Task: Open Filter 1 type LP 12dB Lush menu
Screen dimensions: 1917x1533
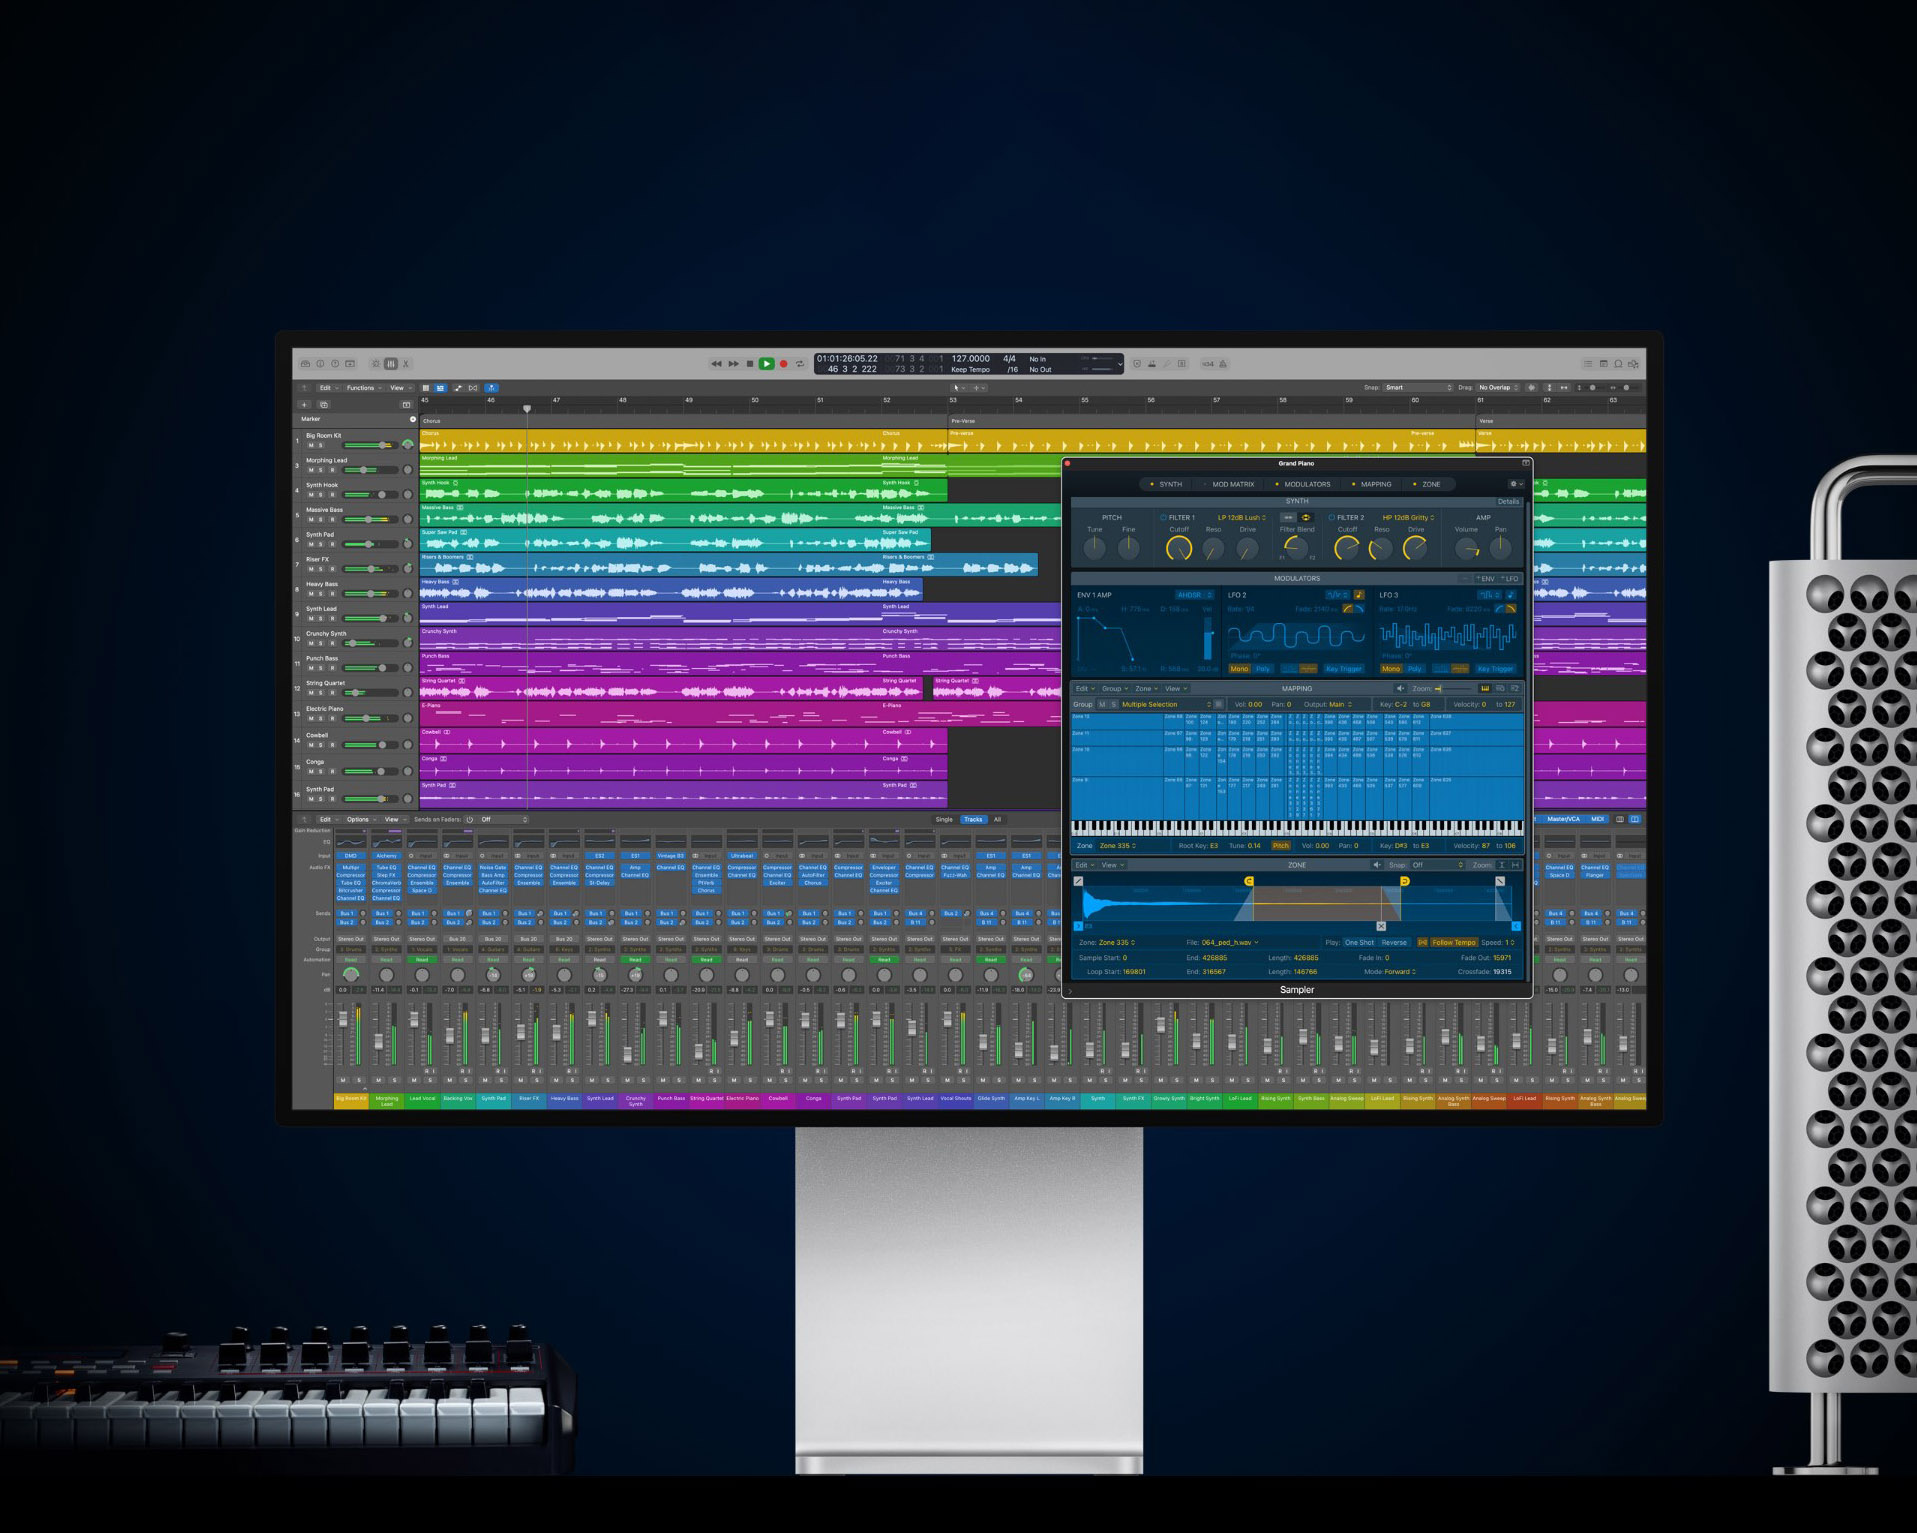Action: (1241, 518)
